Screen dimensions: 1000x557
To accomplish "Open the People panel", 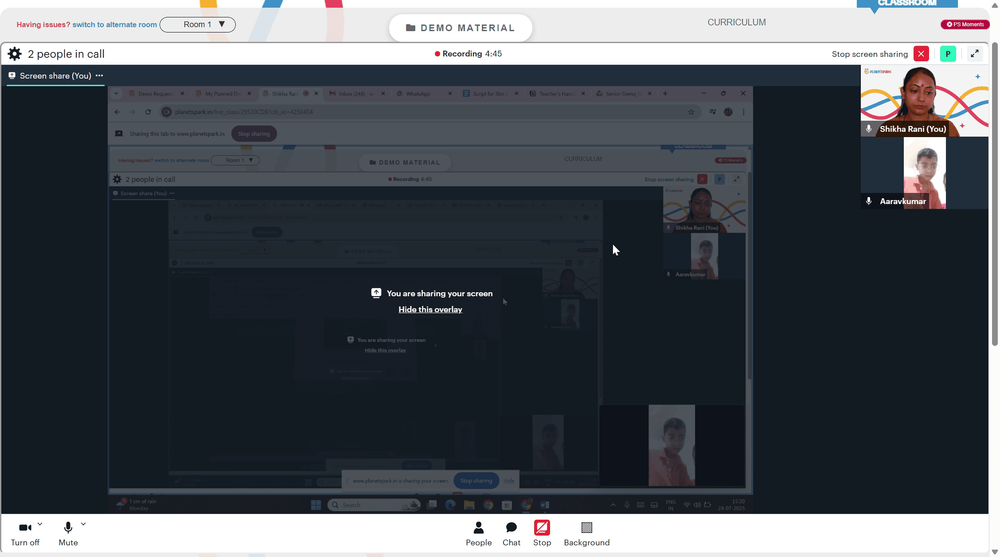I will (x=478, y=533).
